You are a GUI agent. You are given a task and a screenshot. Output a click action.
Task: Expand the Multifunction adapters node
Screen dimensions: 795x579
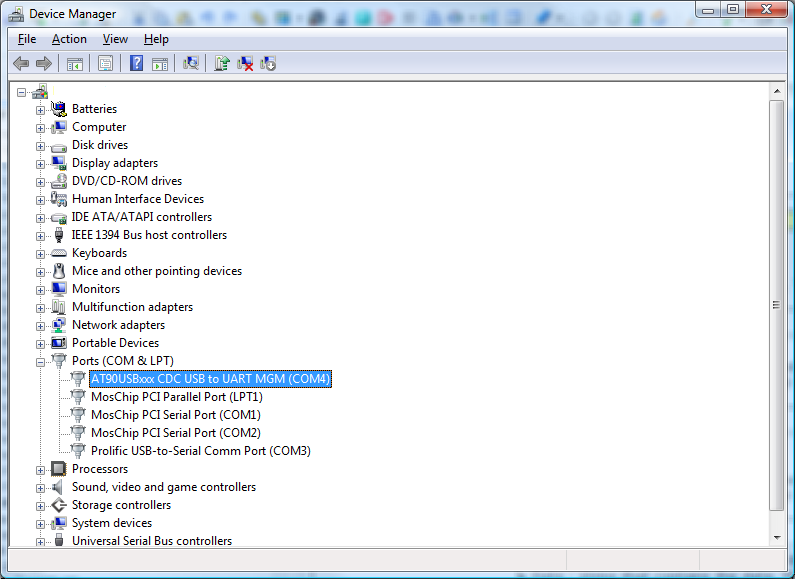(40, 308)
